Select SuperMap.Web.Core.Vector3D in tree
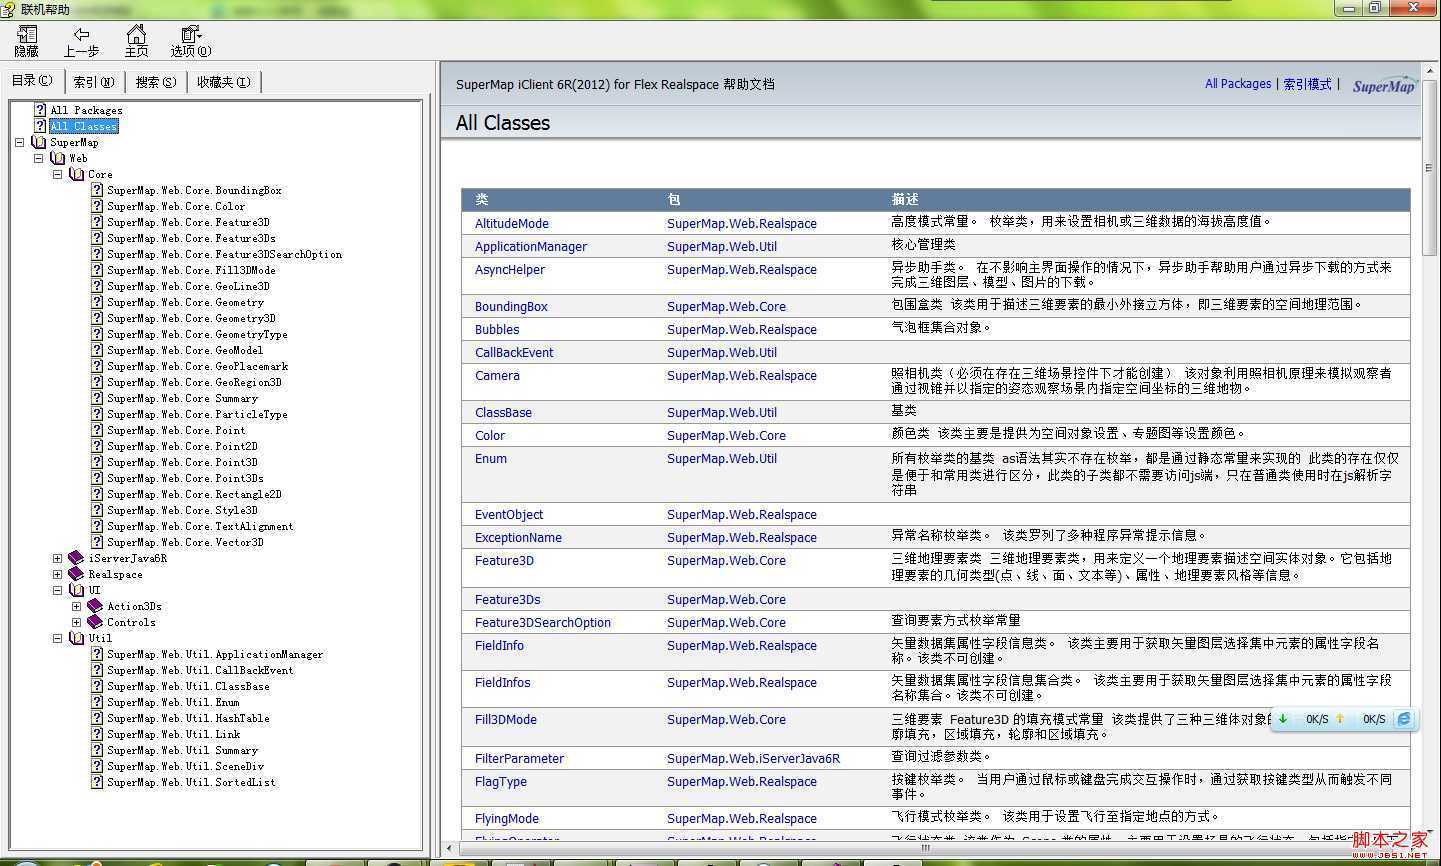1441x866 pixels. [x=185, y=542]
